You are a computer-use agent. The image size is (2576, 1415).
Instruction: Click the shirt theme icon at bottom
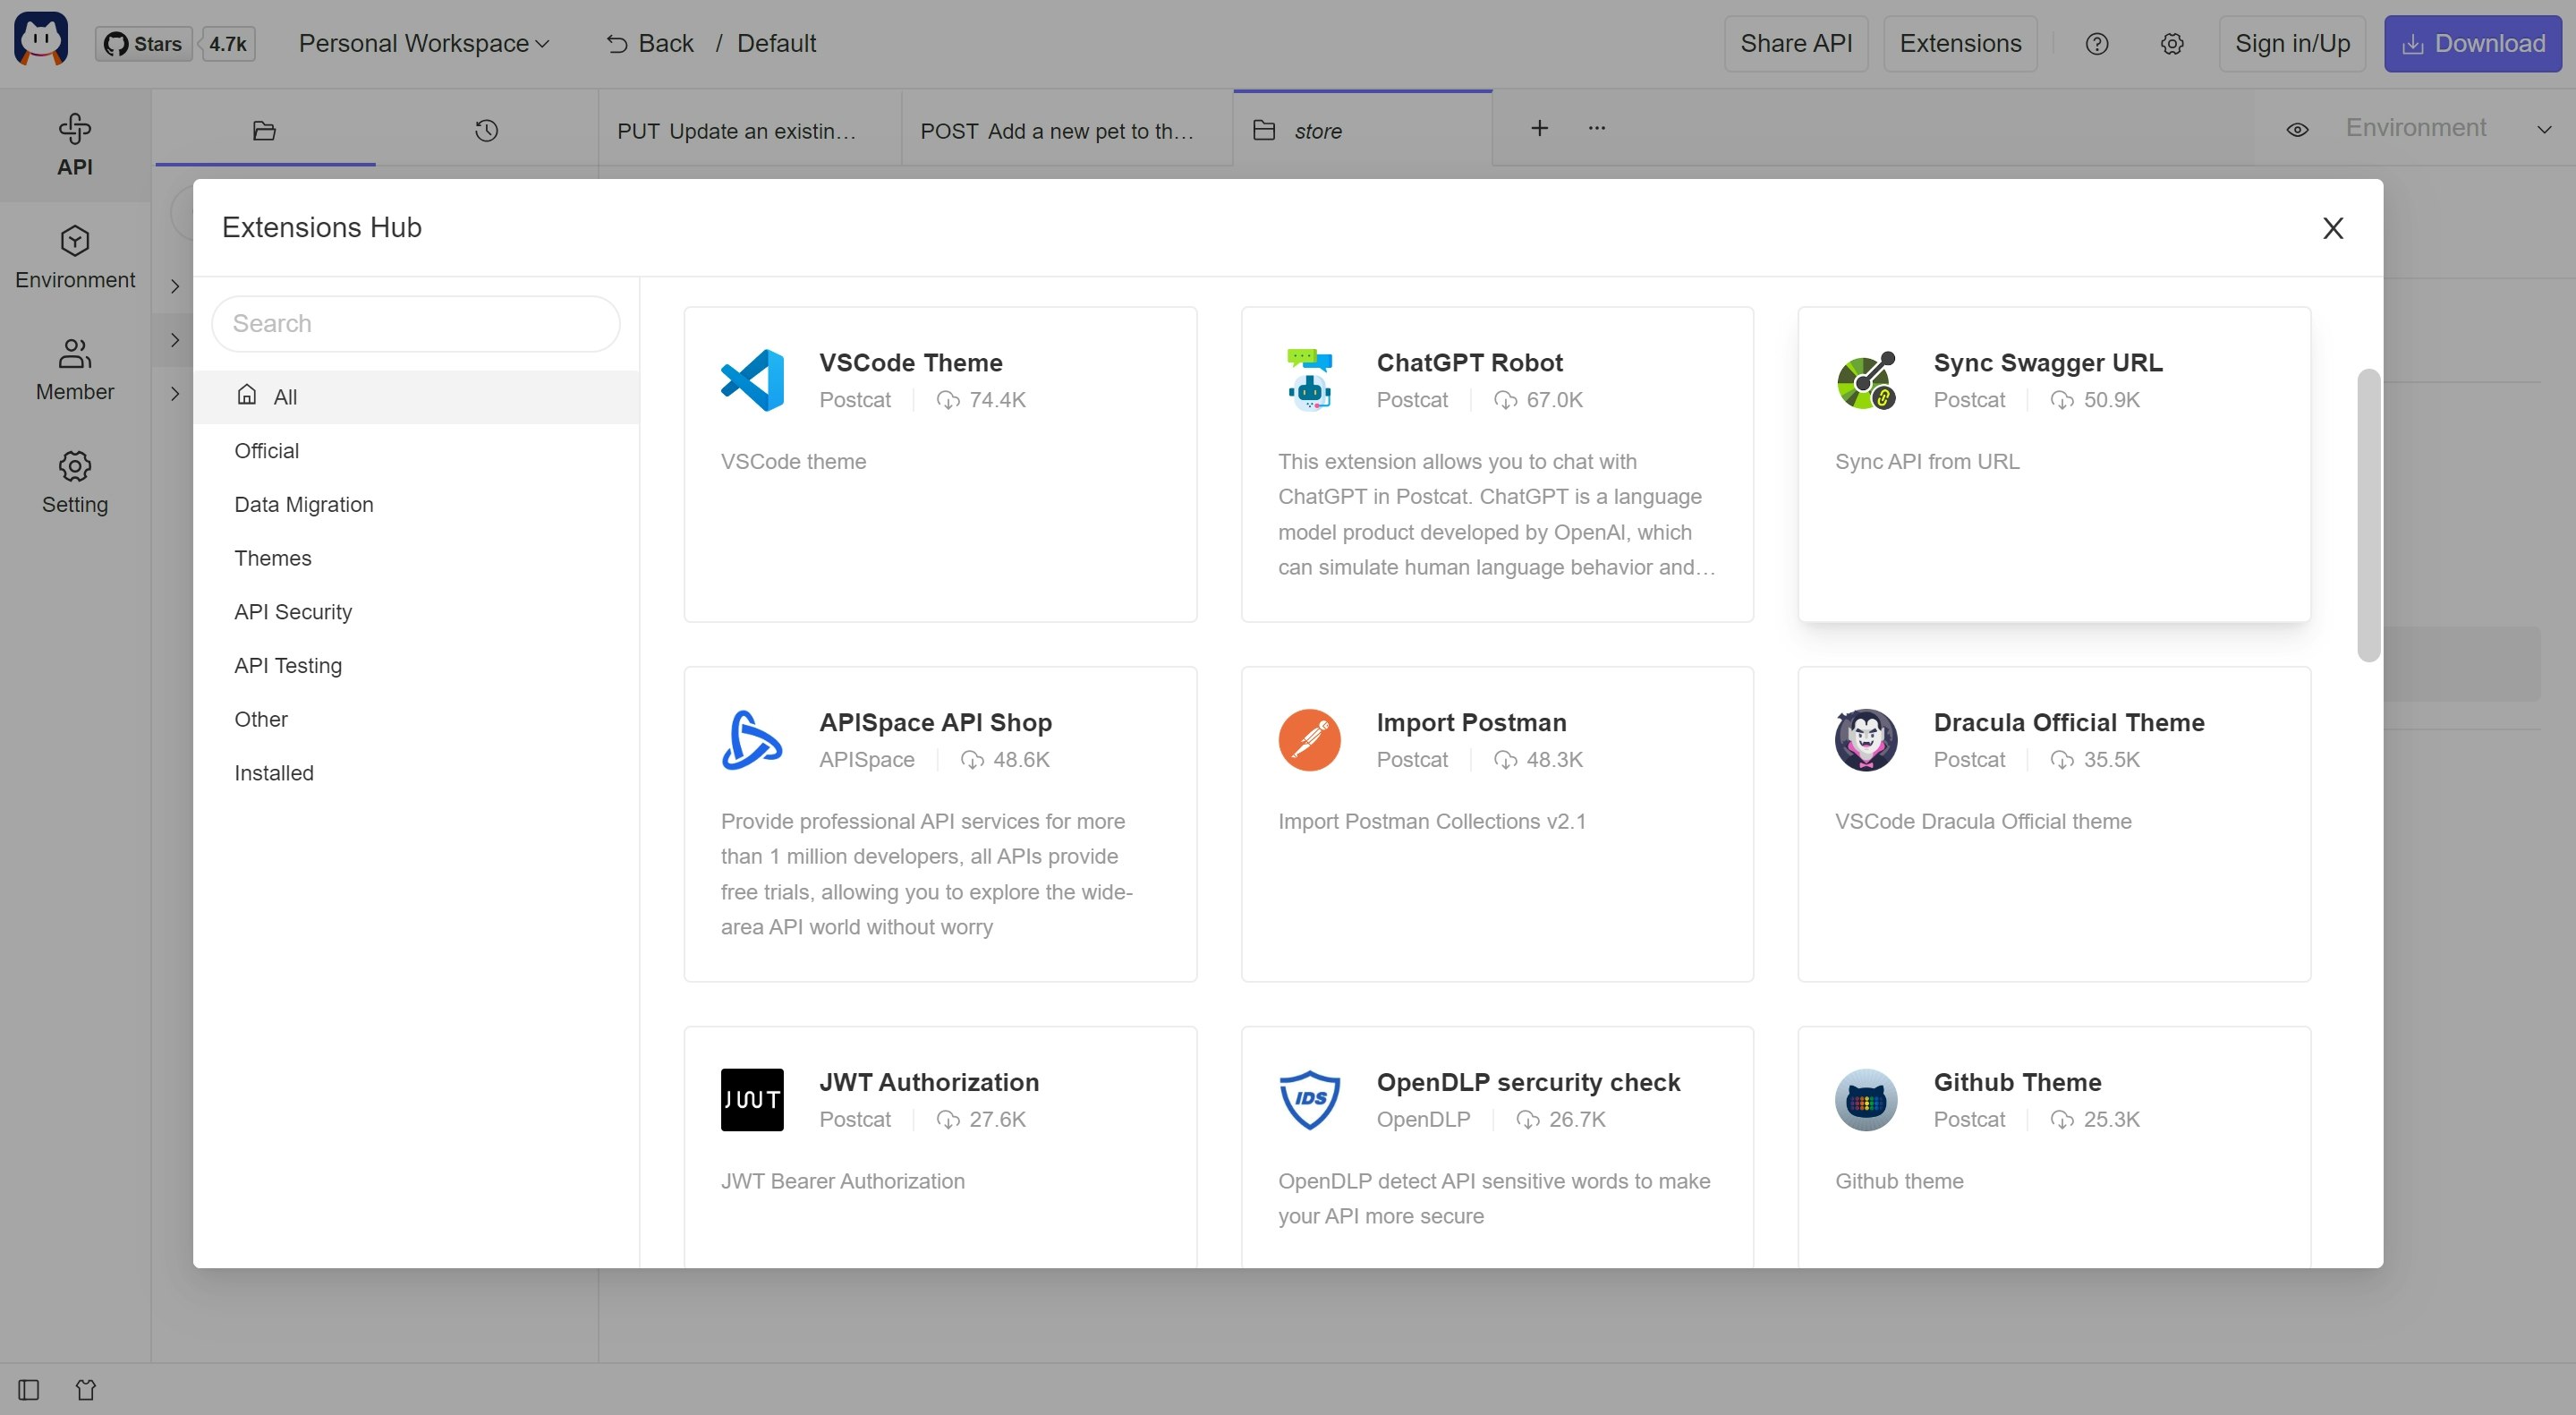point(86,1390)
